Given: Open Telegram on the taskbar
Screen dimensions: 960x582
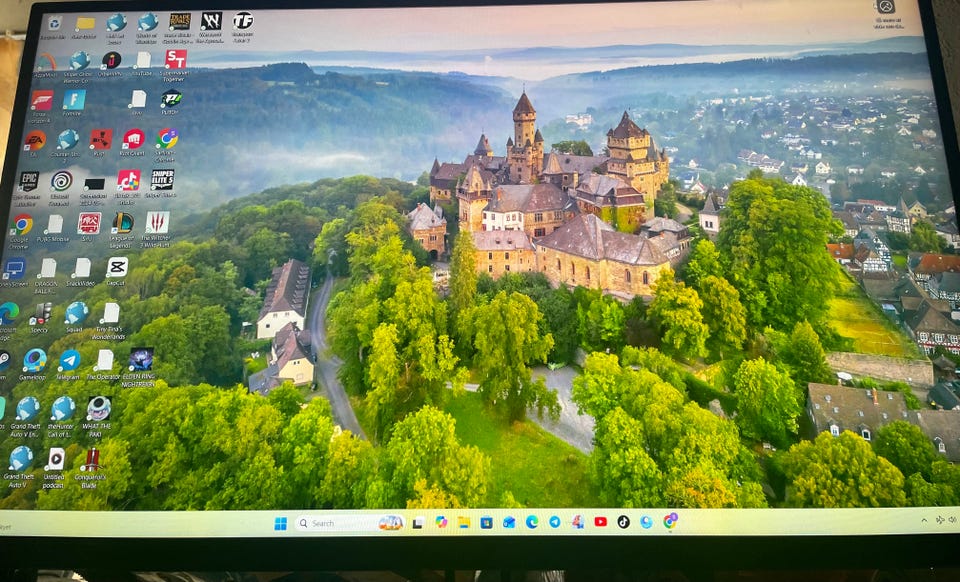Looking at the screenshot, I should point(555,522).
